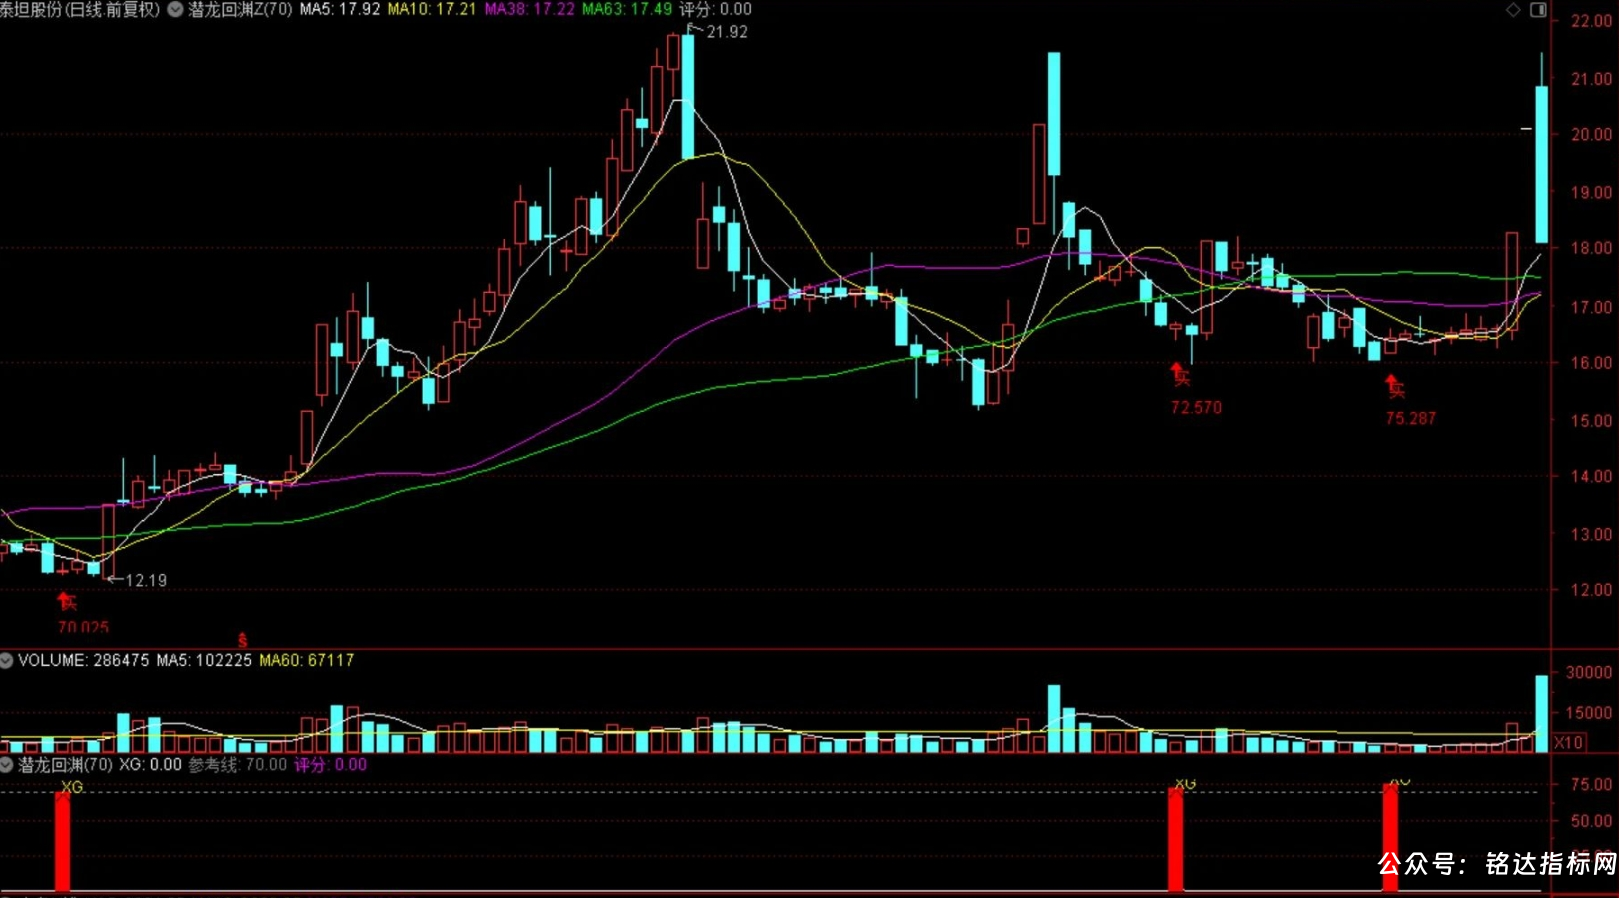Viewport: 1619px width, 898px height.
Task: Click the 参考线: 70.00 readout
Action: click(238, 765)
